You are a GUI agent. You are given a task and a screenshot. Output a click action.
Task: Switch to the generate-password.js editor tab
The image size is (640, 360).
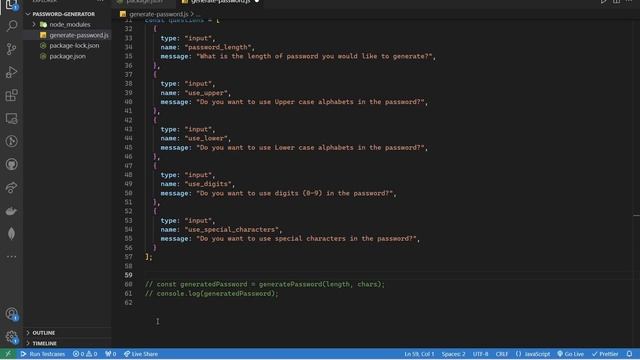(220, 2)
